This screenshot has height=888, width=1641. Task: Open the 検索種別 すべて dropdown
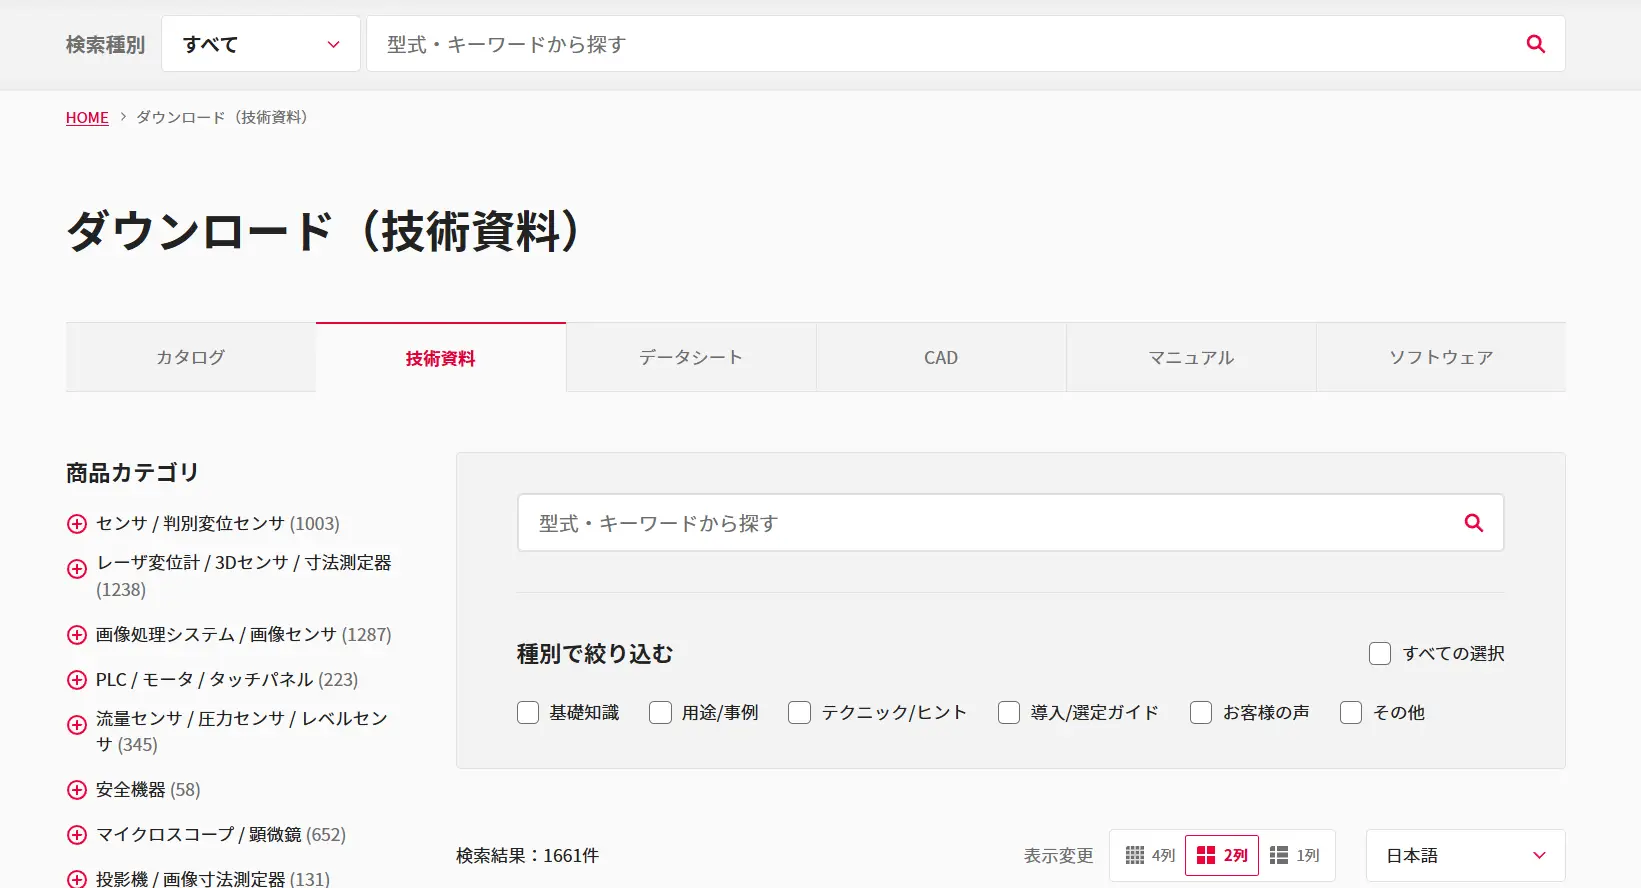[261, 44]
